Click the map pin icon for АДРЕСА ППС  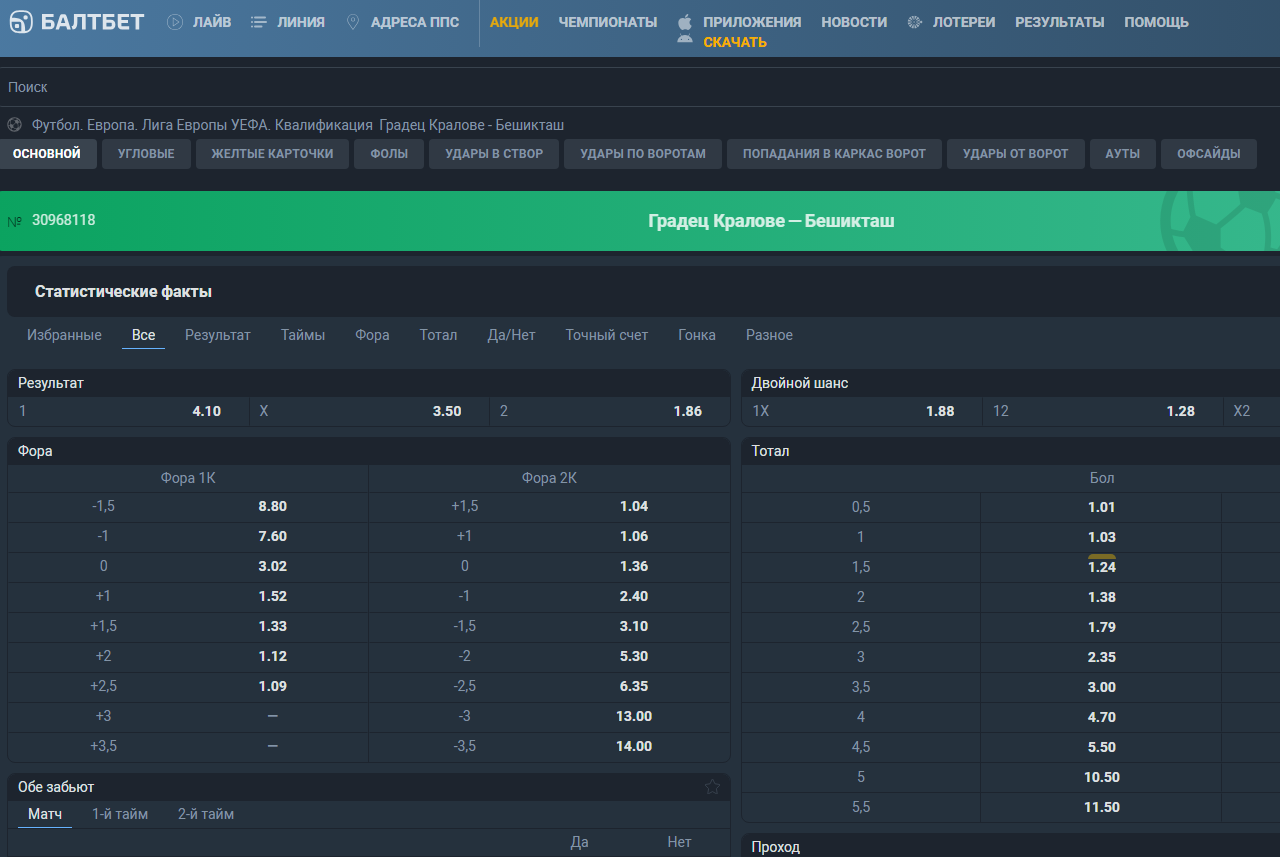[x=352, y=22]
